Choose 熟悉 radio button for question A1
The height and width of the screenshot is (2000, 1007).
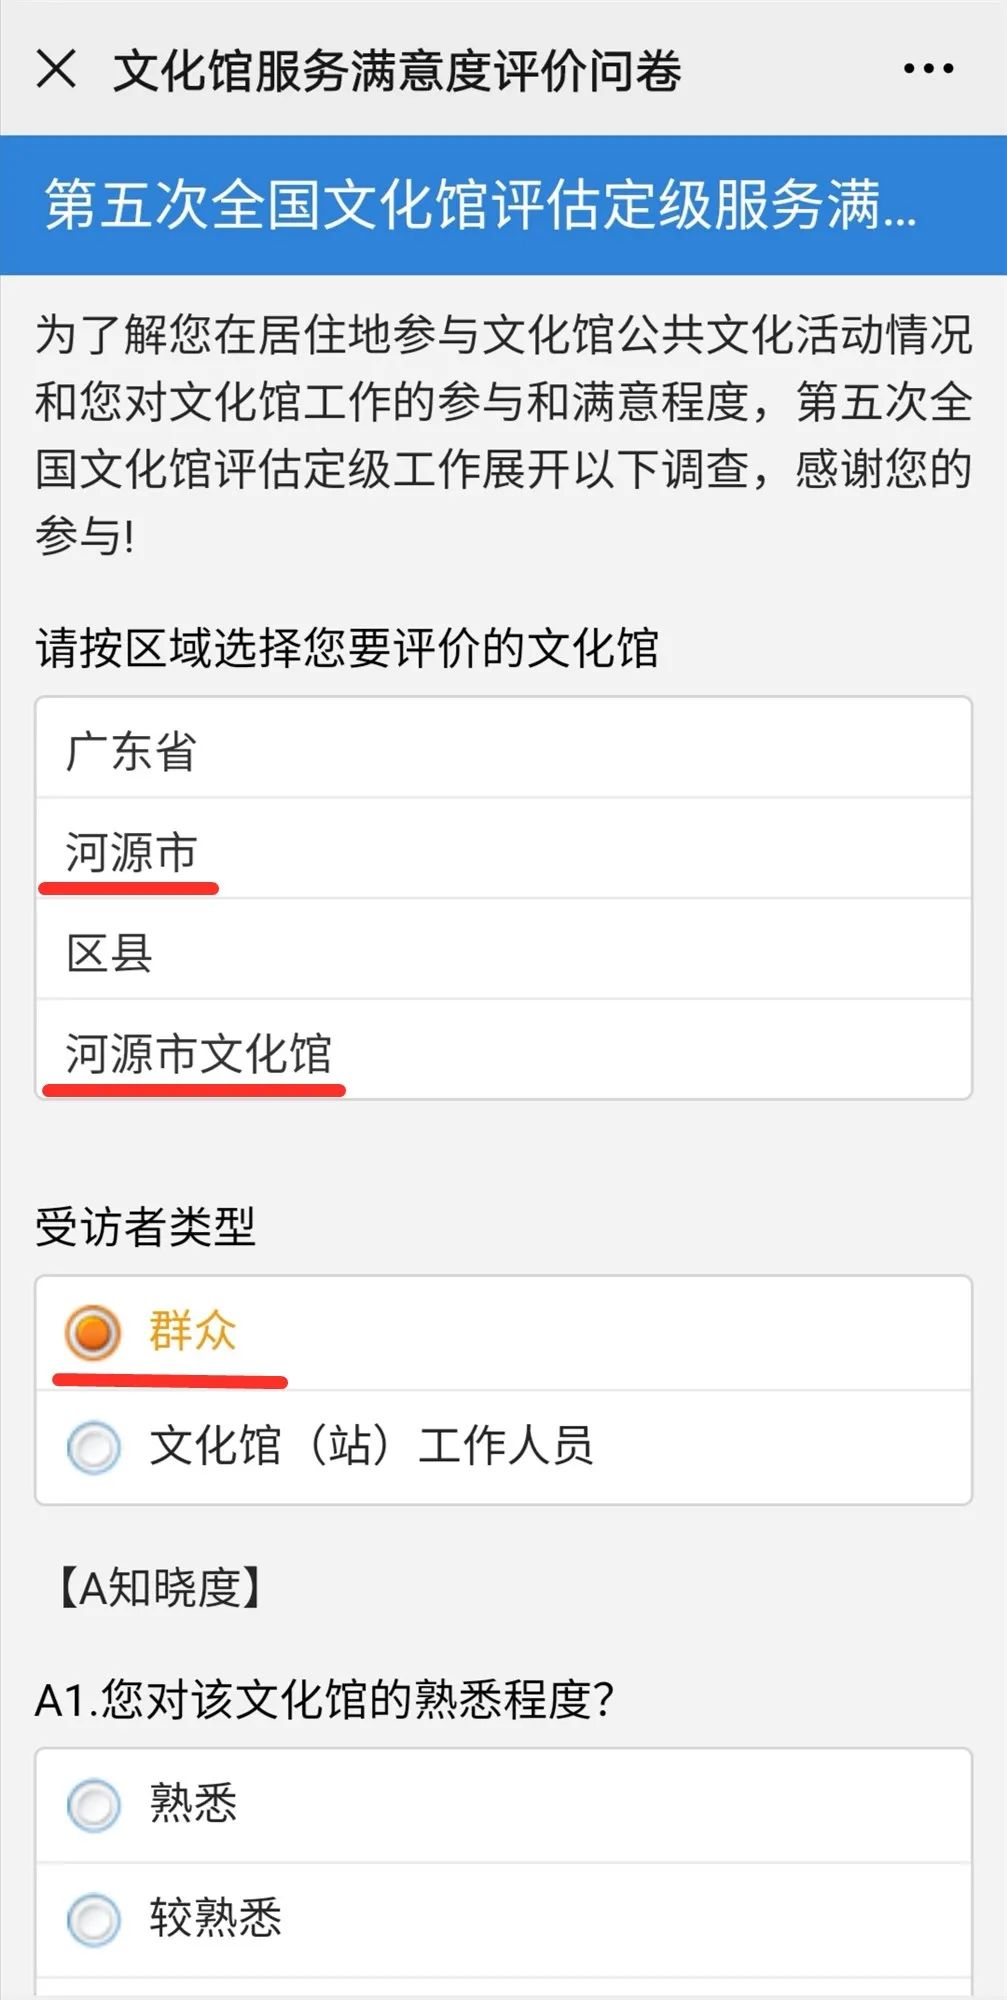(x=93, y=1805)
